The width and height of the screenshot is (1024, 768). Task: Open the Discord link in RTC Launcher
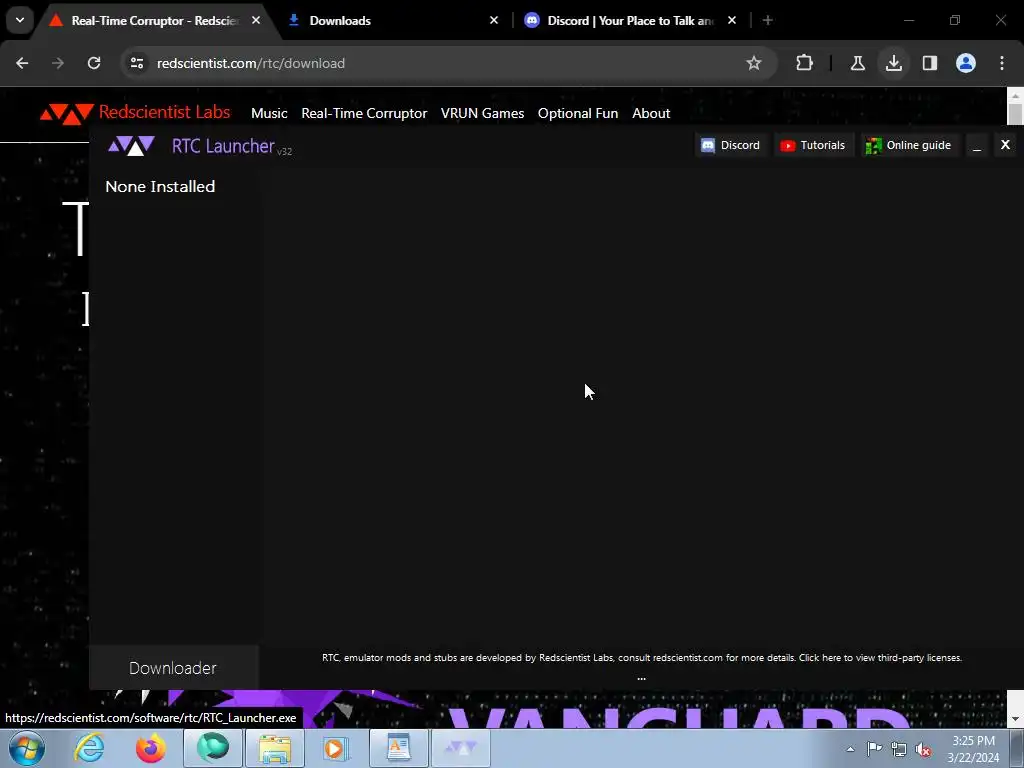tap(730, 145)
